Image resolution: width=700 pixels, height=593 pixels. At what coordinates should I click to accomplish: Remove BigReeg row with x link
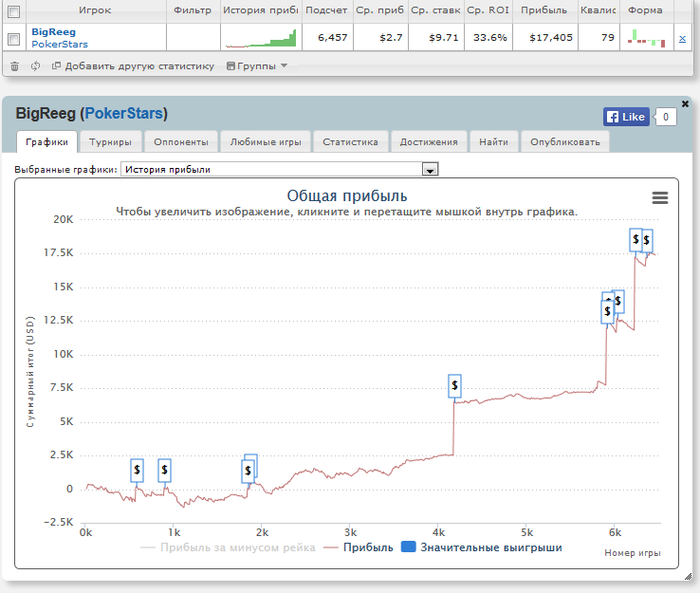coord(682,39)
